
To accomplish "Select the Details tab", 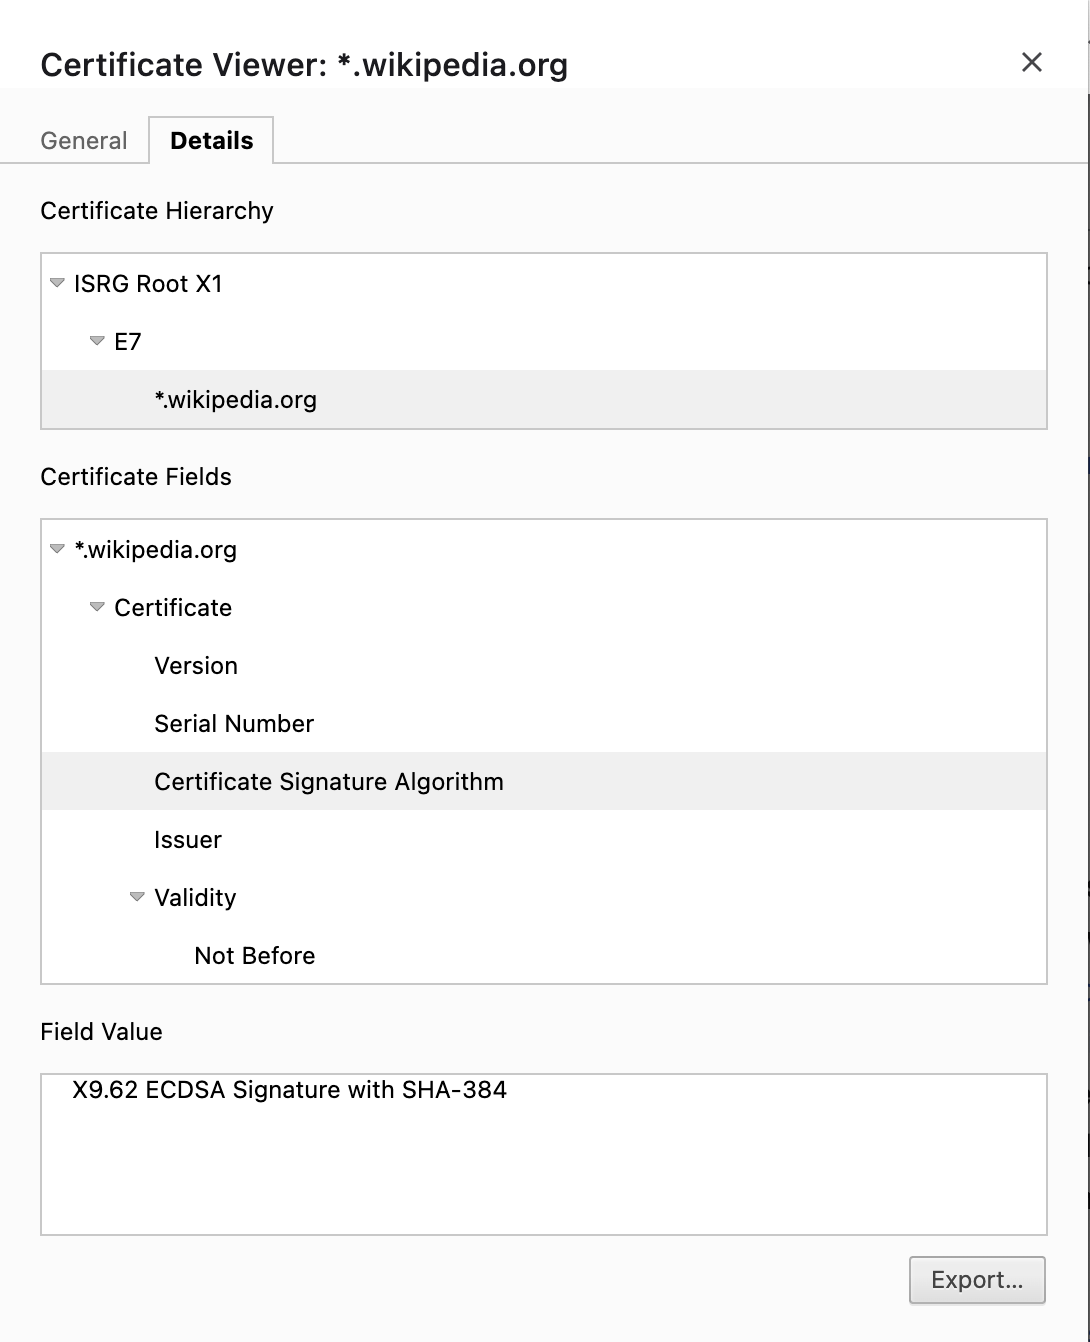I will tap(212, 140).
